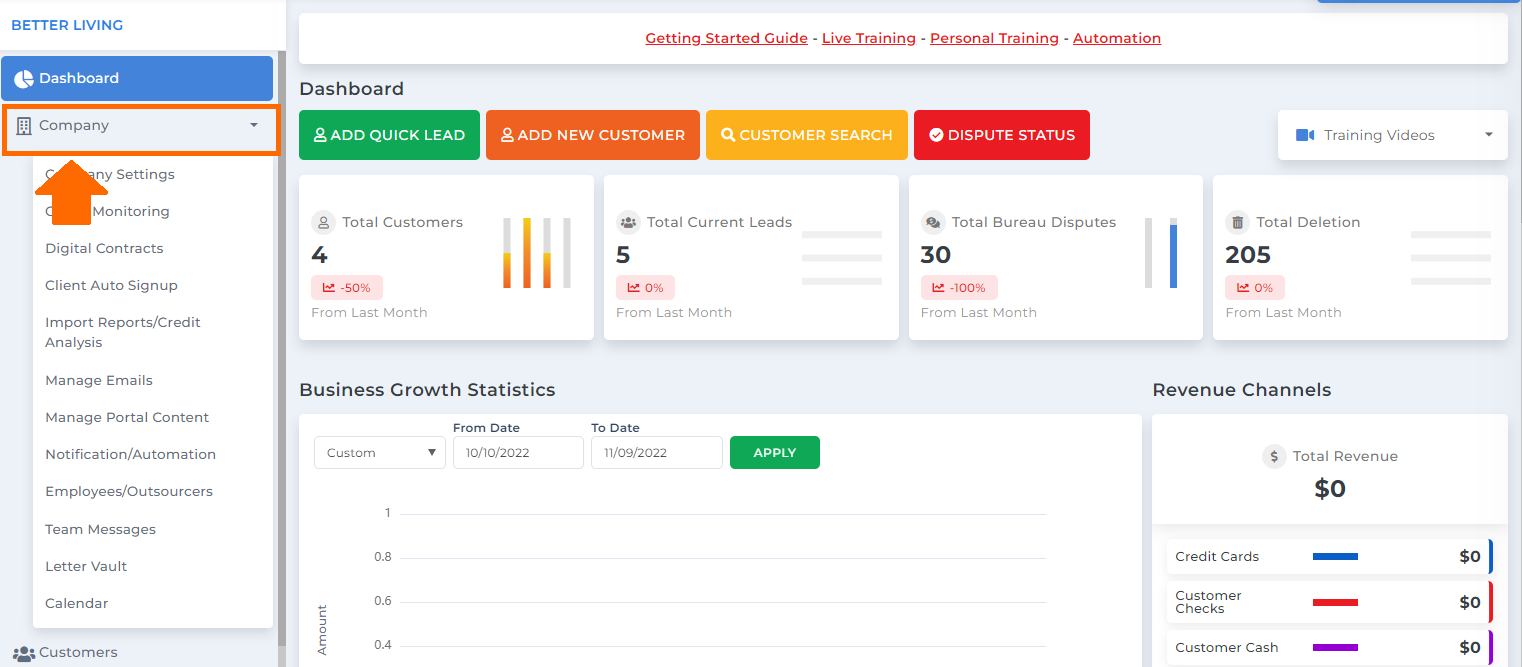
Task: Click the Total Customers person icon
Action: click(323, 221)
